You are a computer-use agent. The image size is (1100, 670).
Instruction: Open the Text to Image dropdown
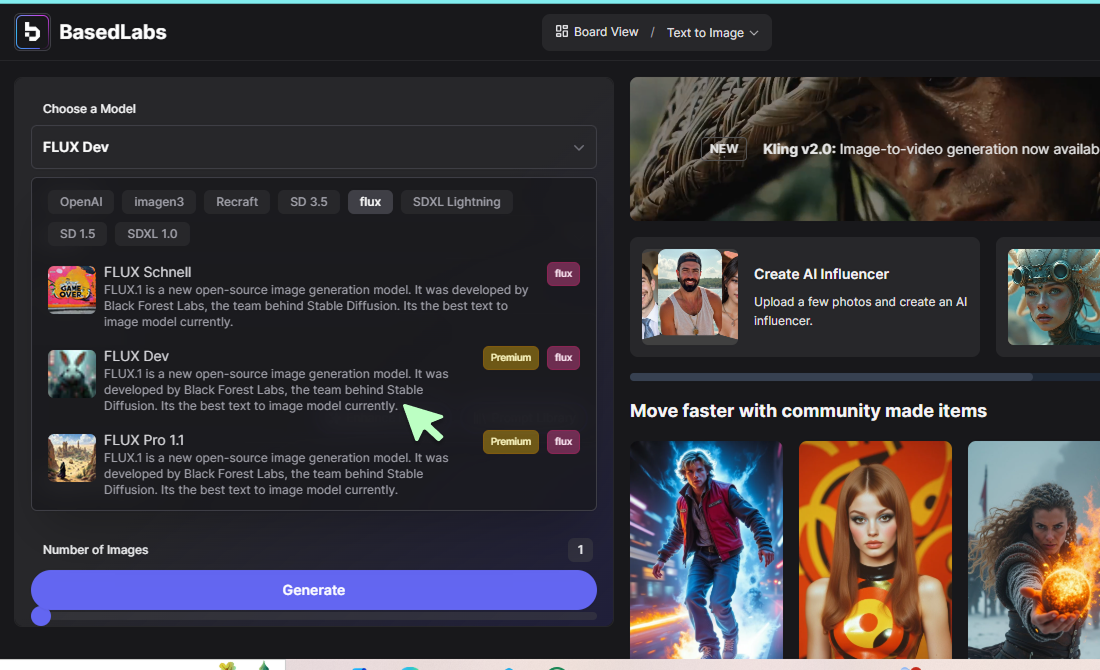(x=712, y=33)
